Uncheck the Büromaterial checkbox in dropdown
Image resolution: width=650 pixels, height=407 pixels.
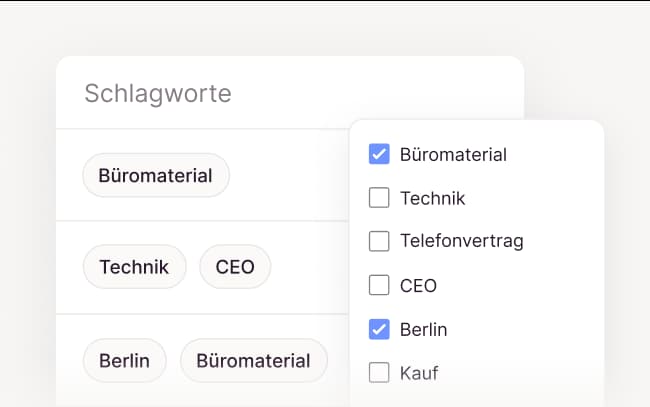[379, 154]
